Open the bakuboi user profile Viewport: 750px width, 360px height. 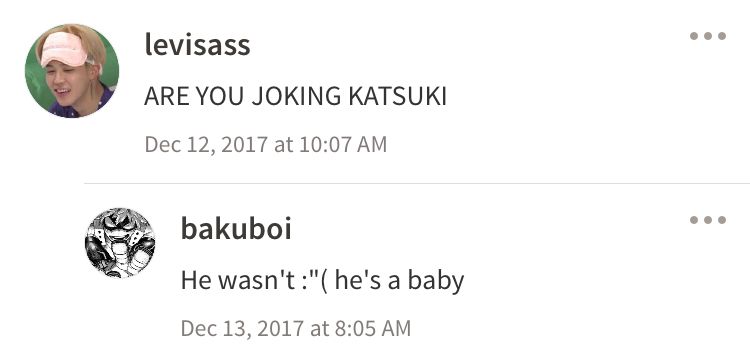(x=236, y=229)
